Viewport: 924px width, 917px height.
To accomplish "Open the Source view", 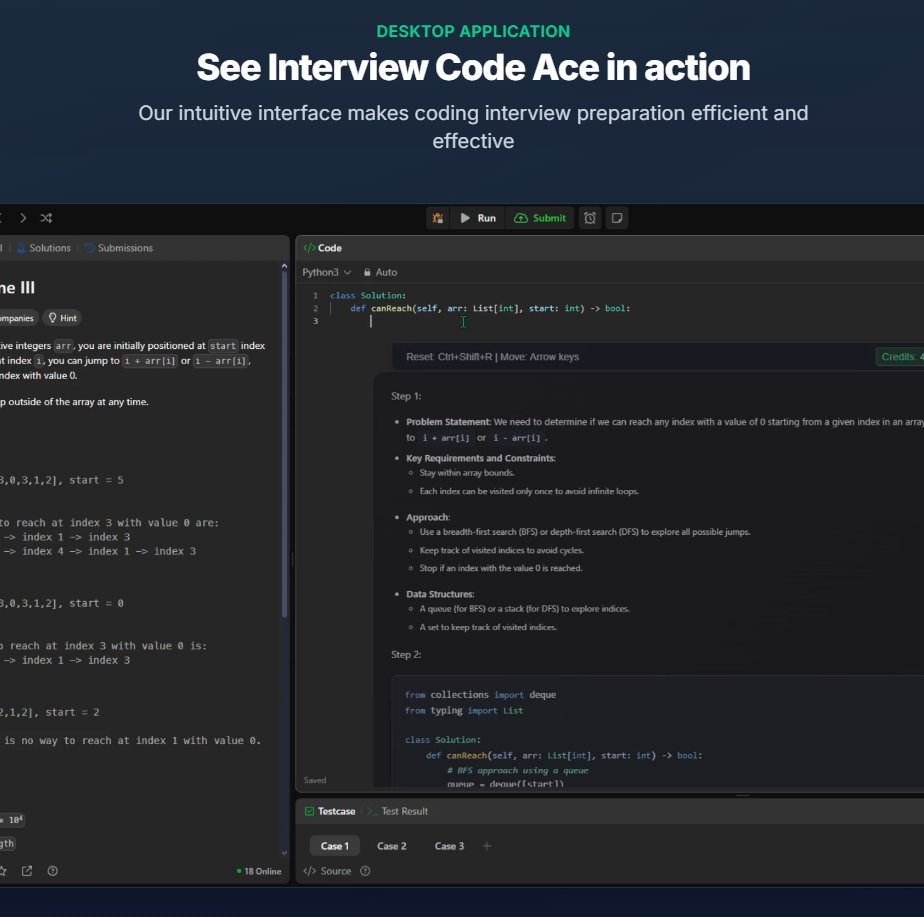I will pos(328,871).
